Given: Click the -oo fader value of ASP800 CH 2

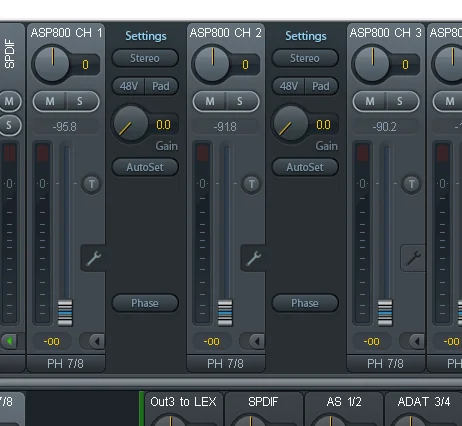Looking at the screenshot, I should click(x=212, y=341).
